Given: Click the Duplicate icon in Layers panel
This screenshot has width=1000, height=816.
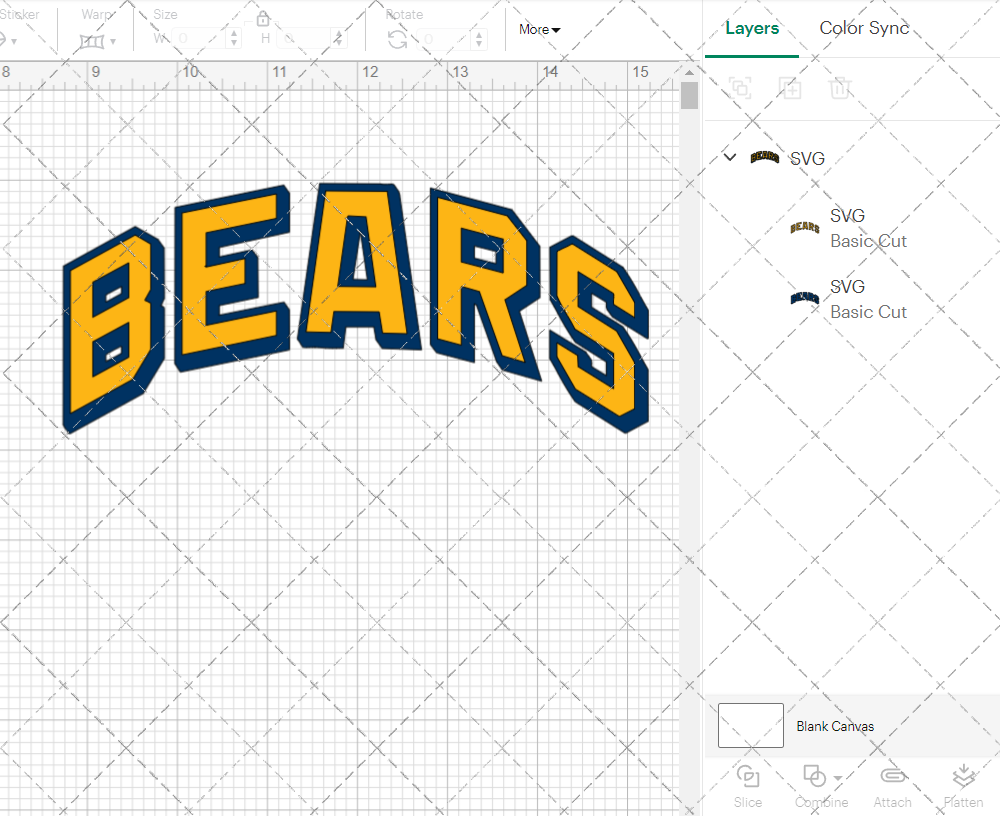Looking at the screenshot, I should [x=790, y=88].
